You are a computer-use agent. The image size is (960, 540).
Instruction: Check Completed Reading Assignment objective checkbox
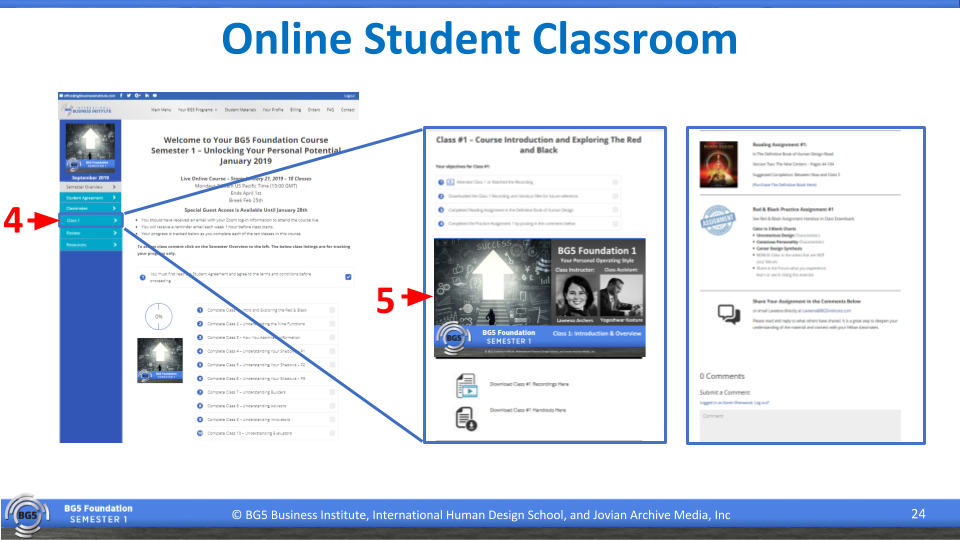click(x=615, y=210)
